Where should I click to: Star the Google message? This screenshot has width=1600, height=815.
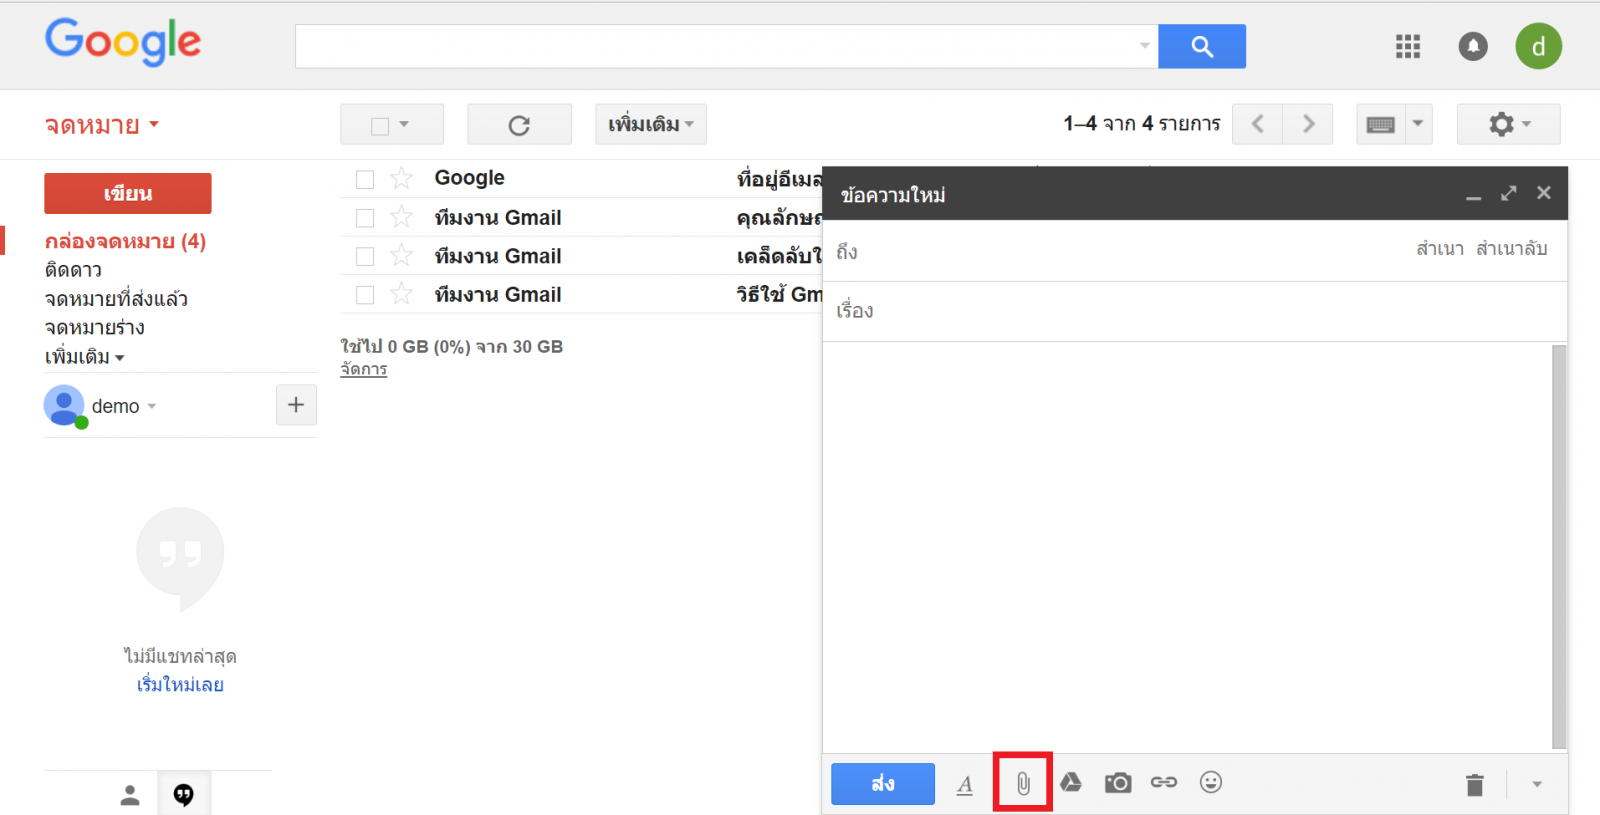click(401, 178)
